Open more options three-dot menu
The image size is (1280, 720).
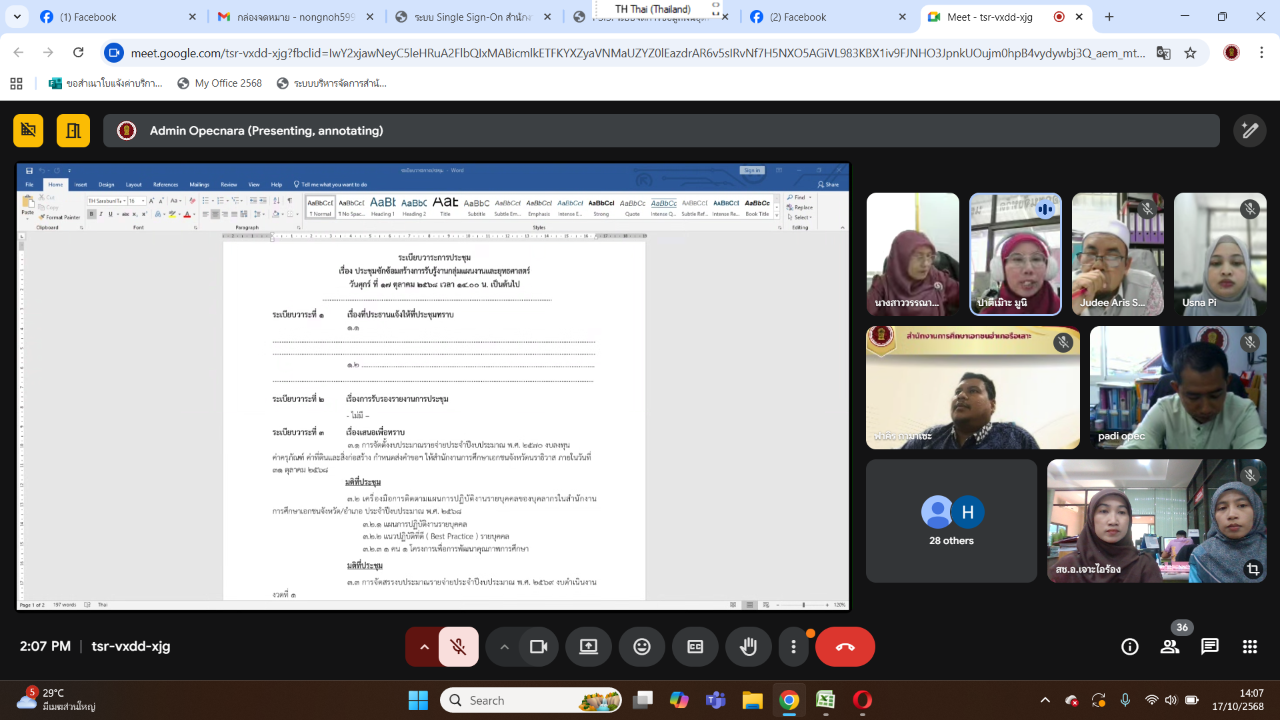point(793,647)
